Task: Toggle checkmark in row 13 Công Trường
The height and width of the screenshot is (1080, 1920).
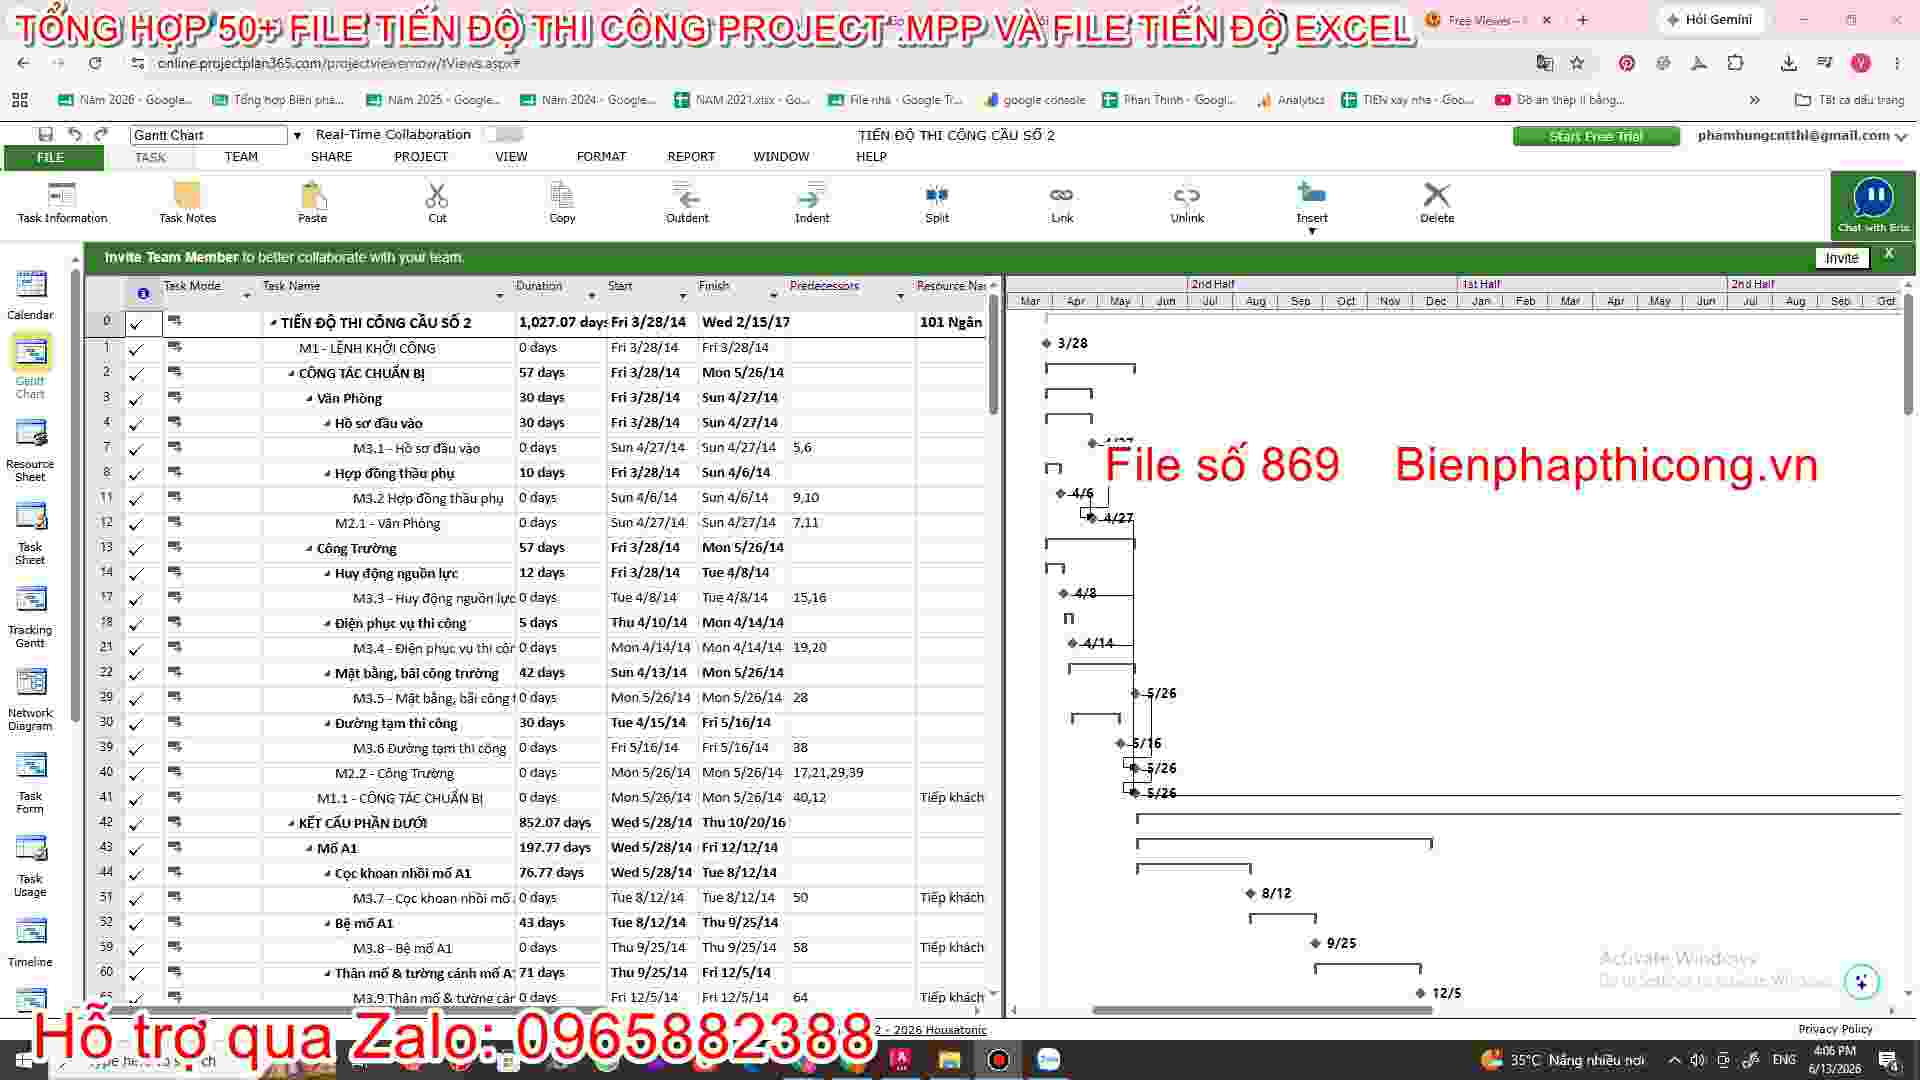Action: [x=137, y=549]
